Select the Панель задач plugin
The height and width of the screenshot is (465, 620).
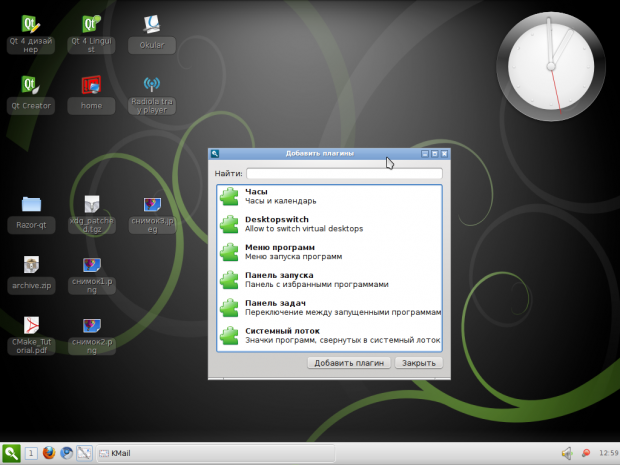tap(329, 308)
